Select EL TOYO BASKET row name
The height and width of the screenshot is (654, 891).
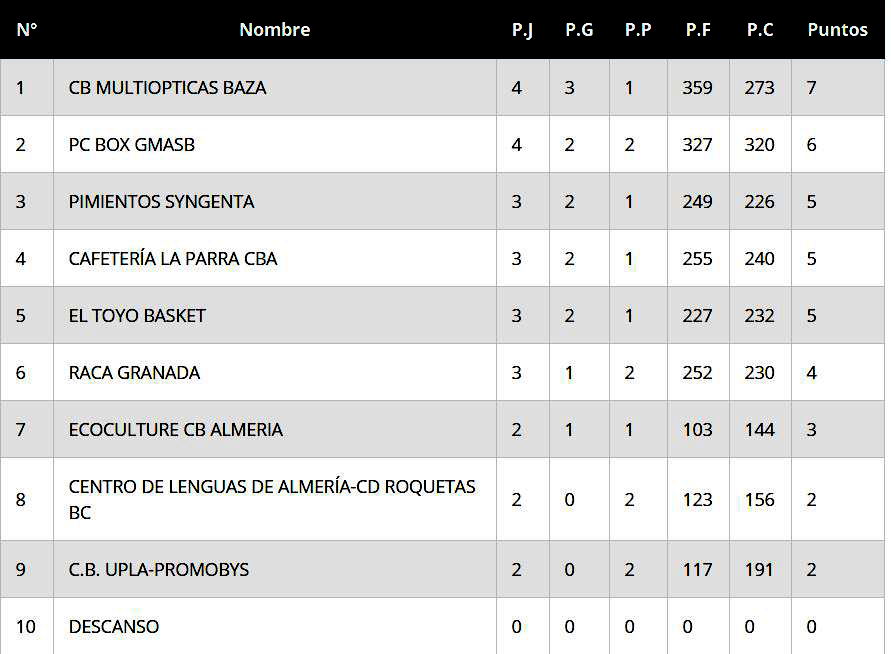(x=137, y=316)
